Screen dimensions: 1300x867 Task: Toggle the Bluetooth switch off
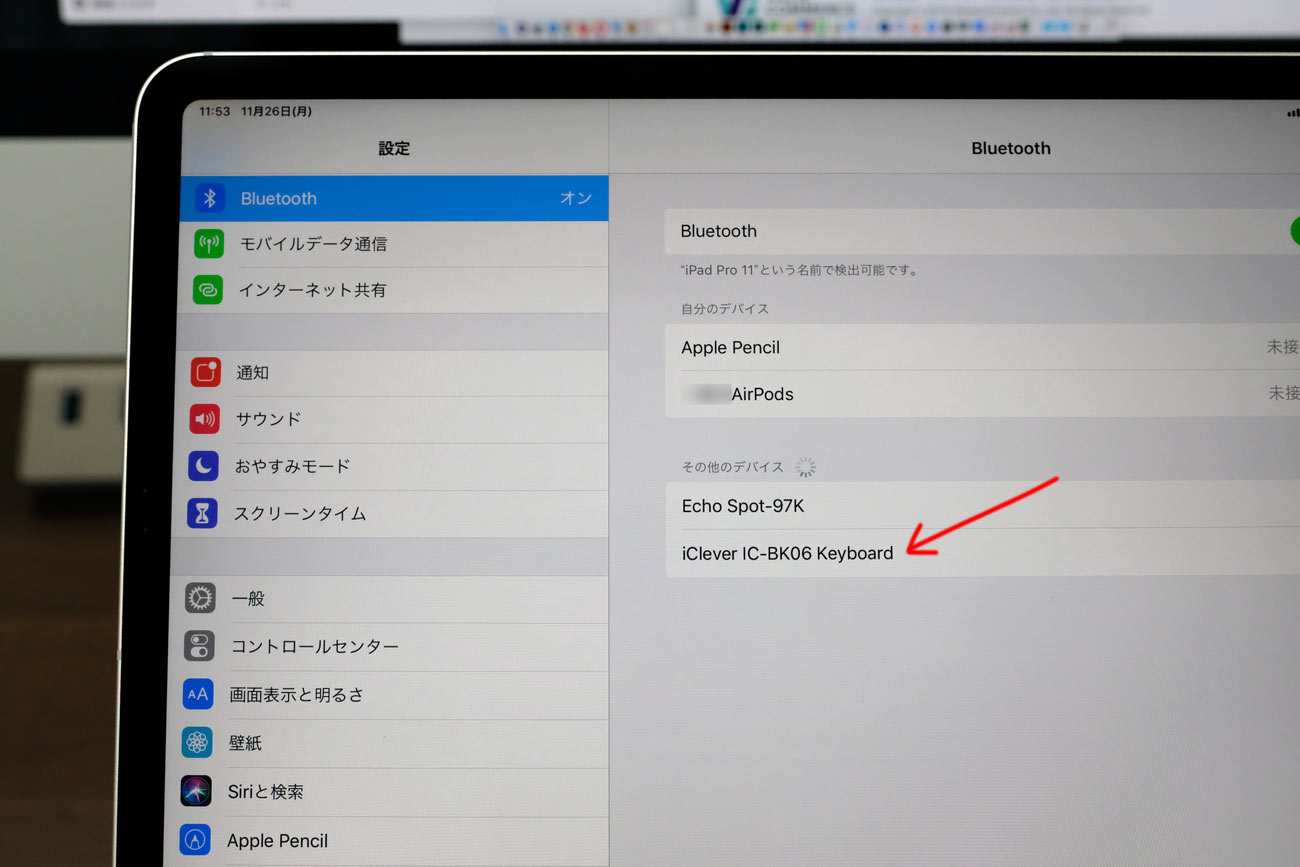tap(1294, 230)
